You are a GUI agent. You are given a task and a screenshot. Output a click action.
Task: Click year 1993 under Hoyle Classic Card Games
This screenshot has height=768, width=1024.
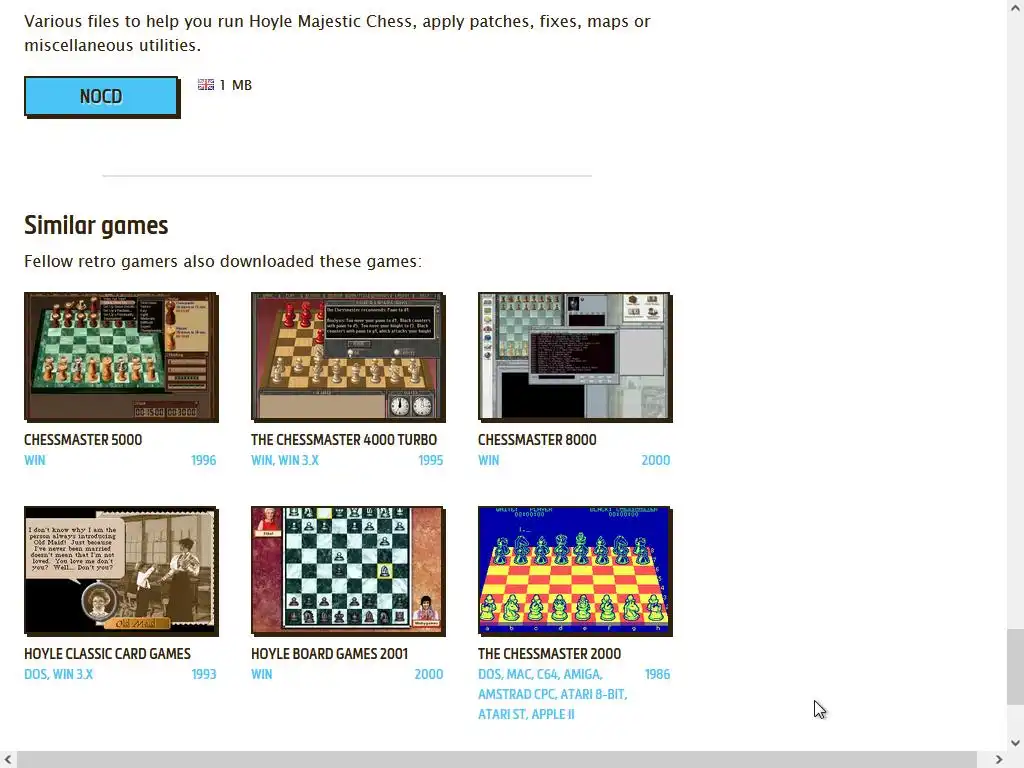point(204,674)
